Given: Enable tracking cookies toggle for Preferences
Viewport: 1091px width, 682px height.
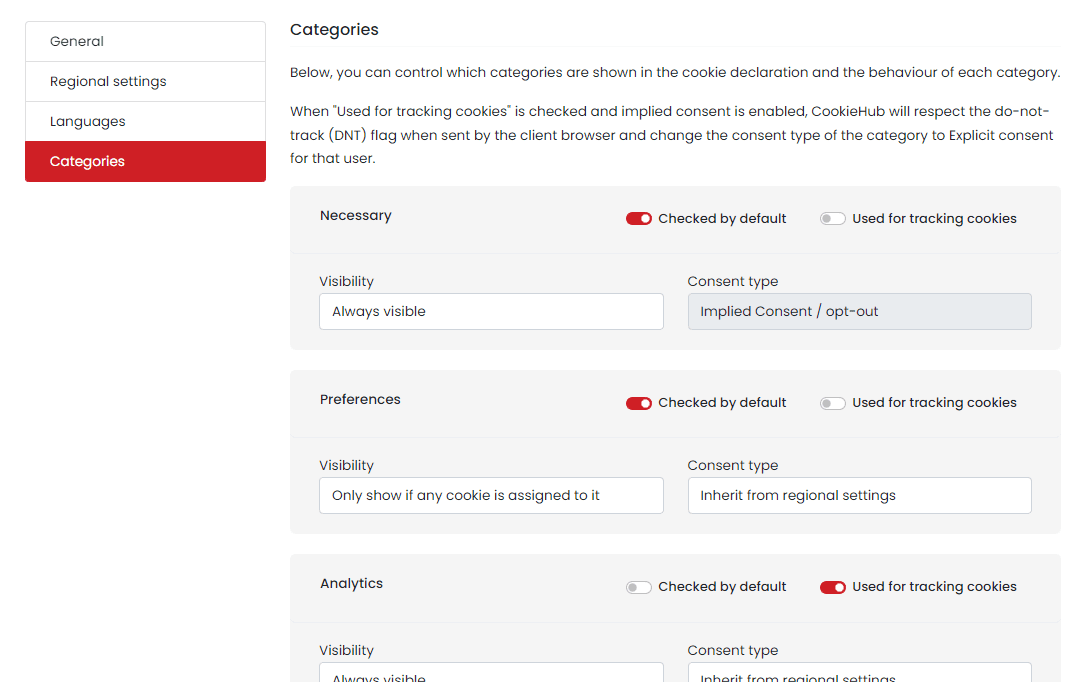Looking at the screenshot, I should point(832,403).
